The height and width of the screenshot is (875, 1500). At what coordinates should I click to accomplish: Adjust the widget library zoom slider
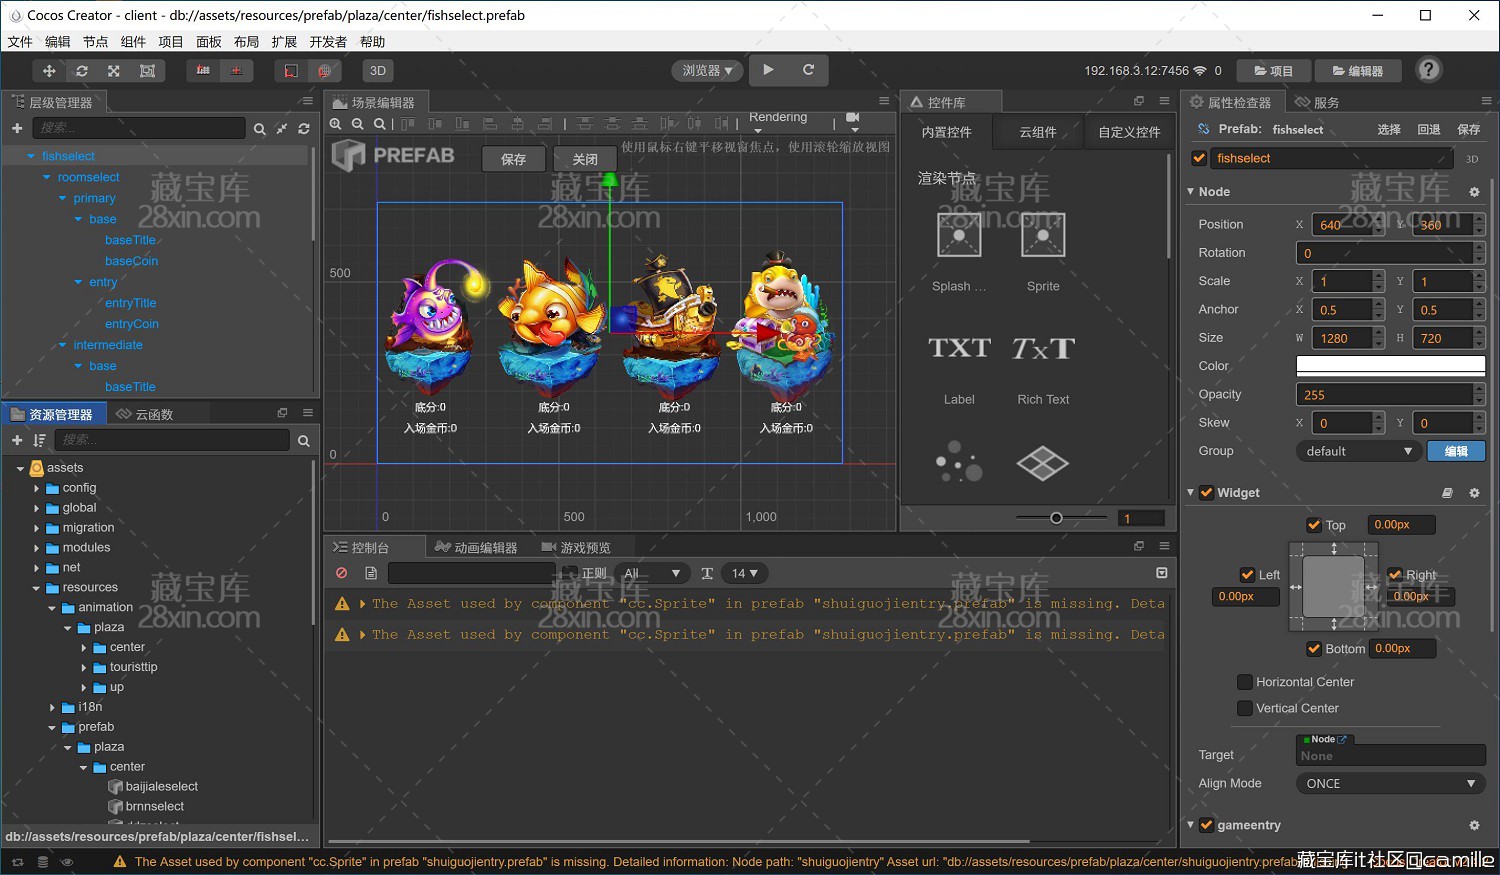click(1056, 518)
